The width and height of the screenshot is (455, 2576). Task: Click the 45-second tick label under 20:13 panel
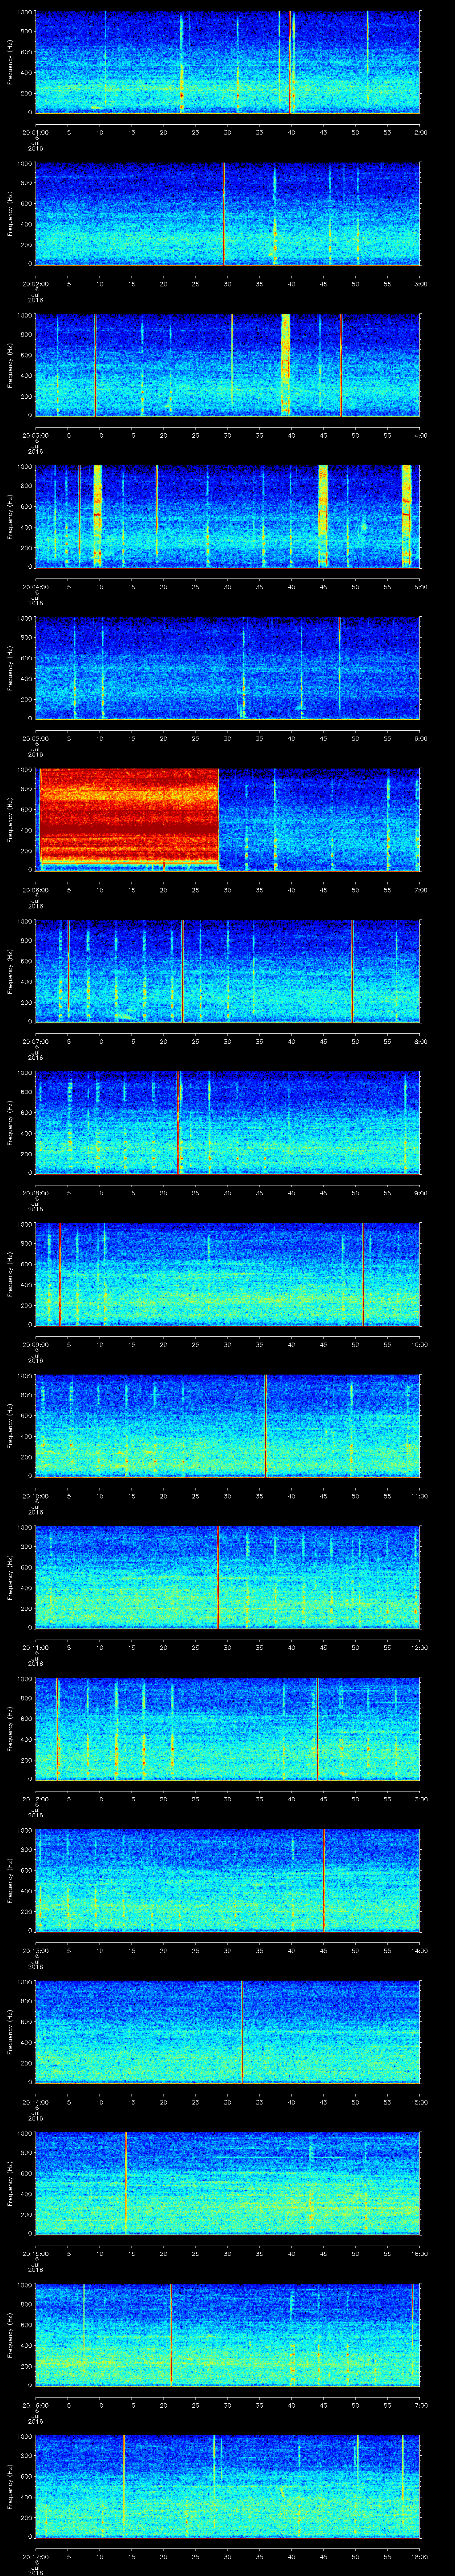click(x=324, y=1950)
